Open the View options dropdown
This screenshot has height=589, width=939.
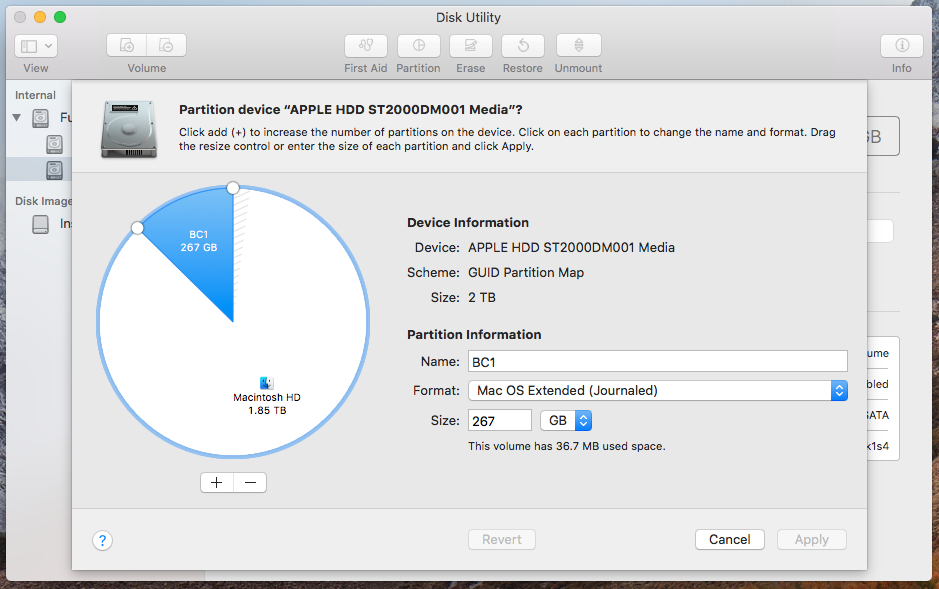34,45
